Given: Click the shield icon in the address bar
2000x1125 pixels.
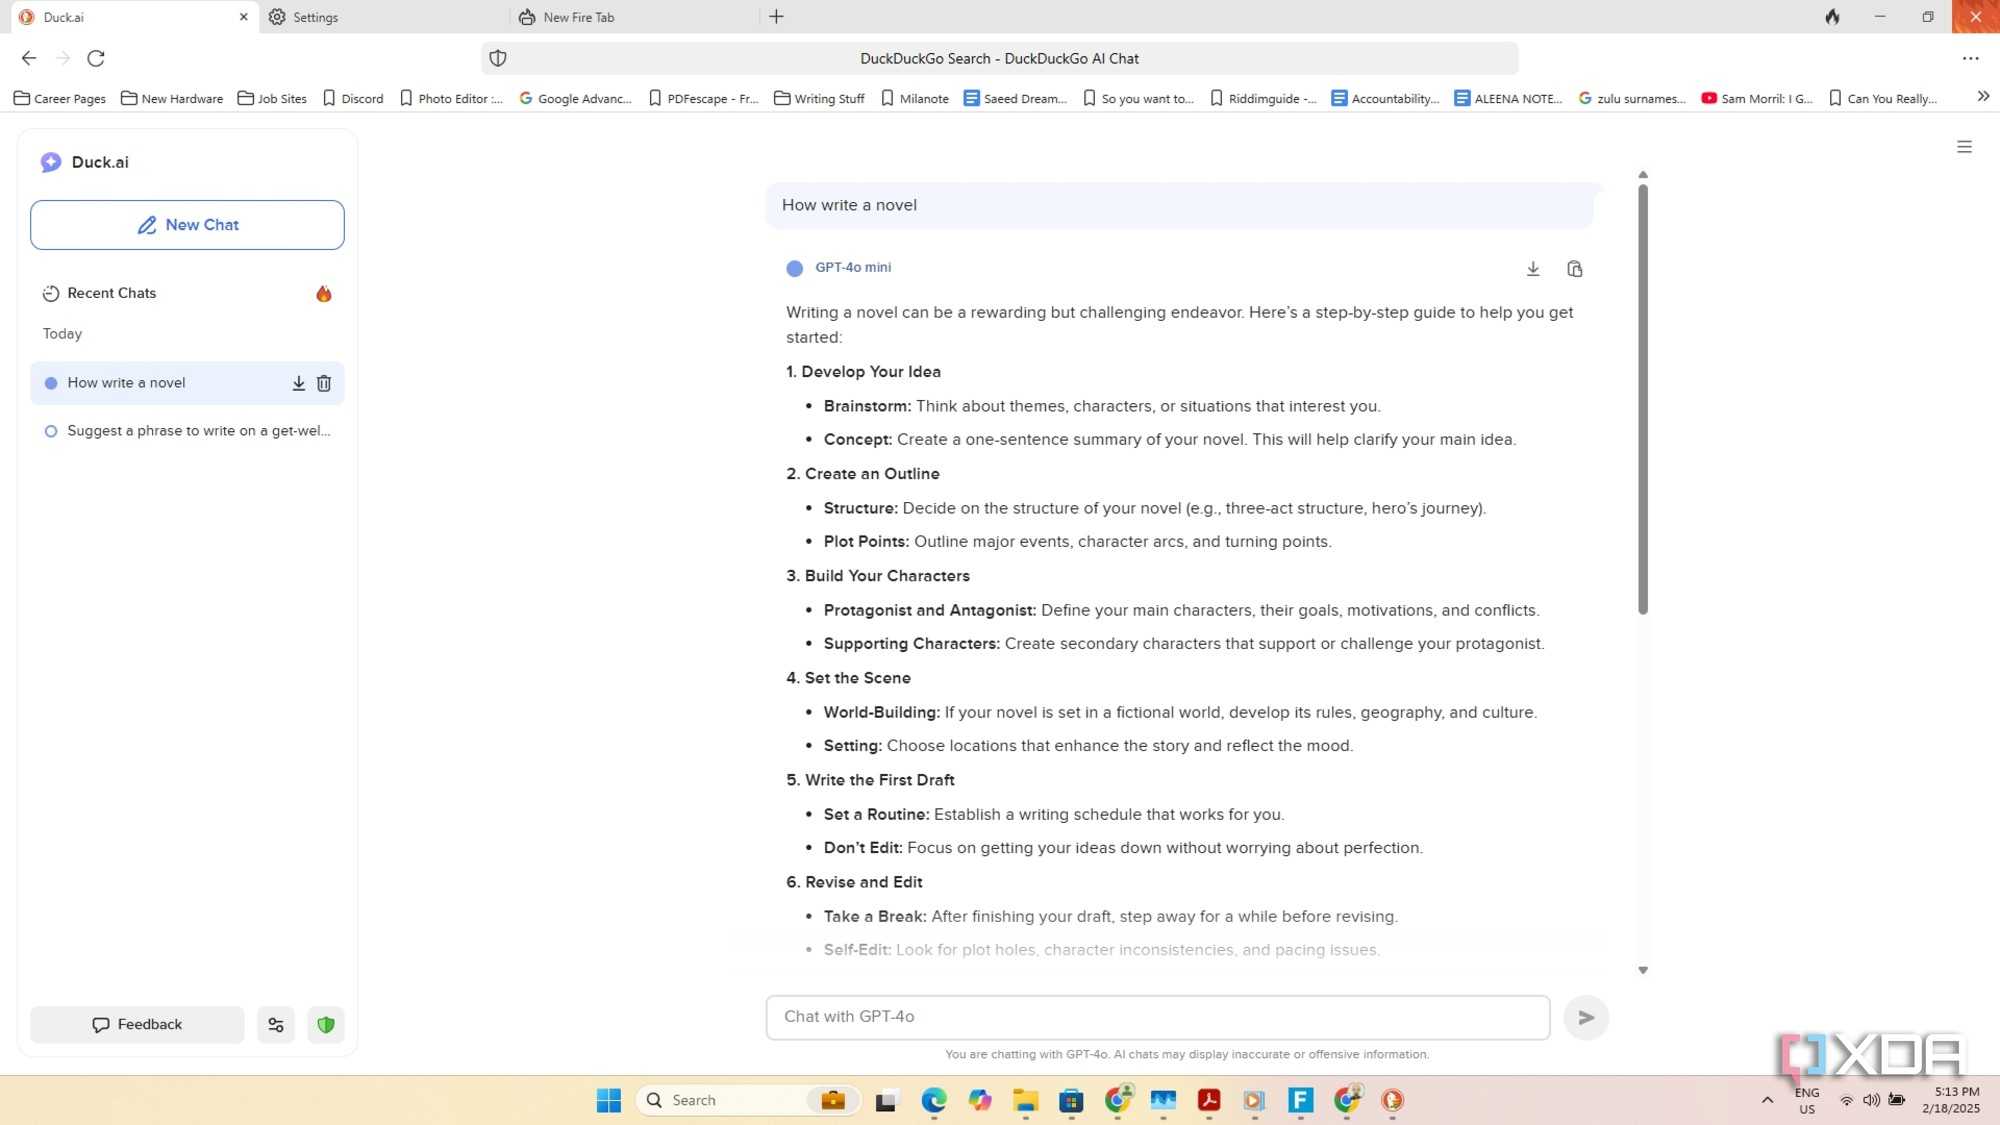Looking at the screenshot, I should tap(498, 58).
